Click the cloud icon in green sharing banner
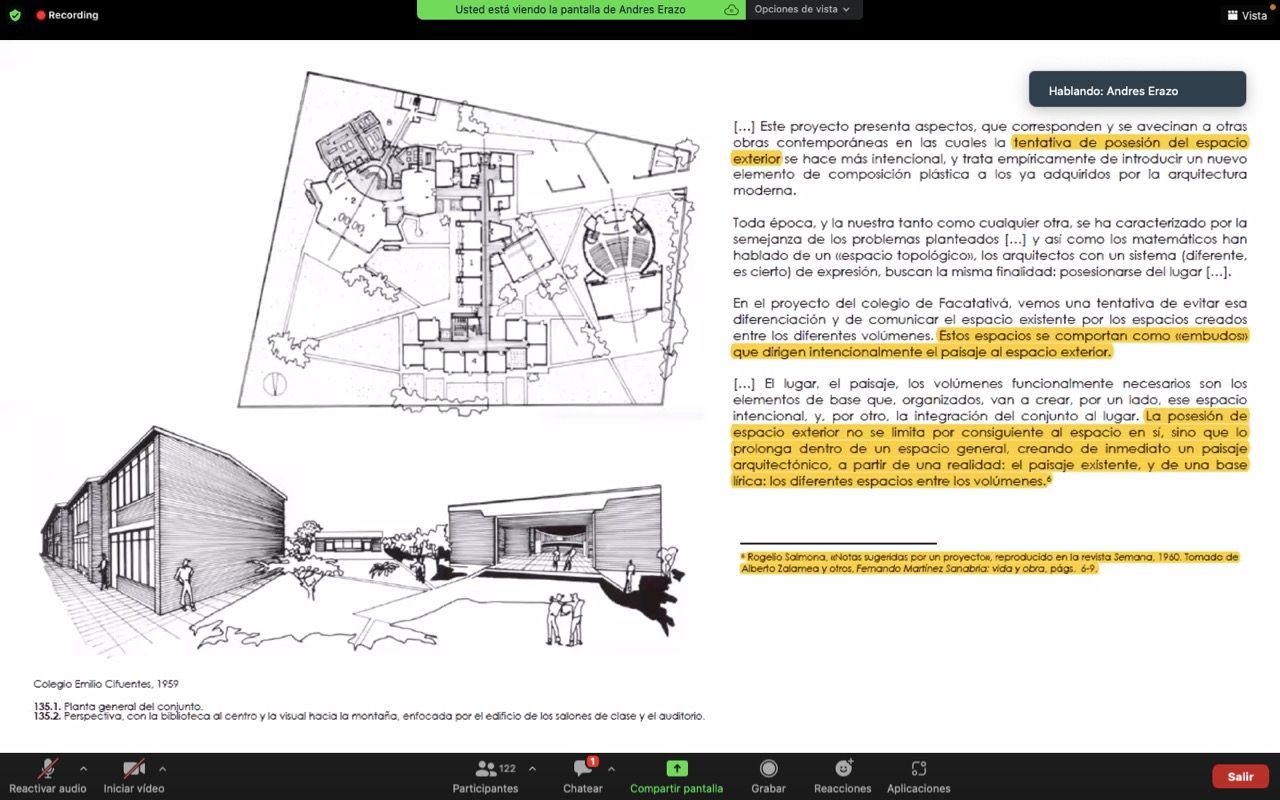The height and width of the screenshot is (800, 1280). pos(732,9)
